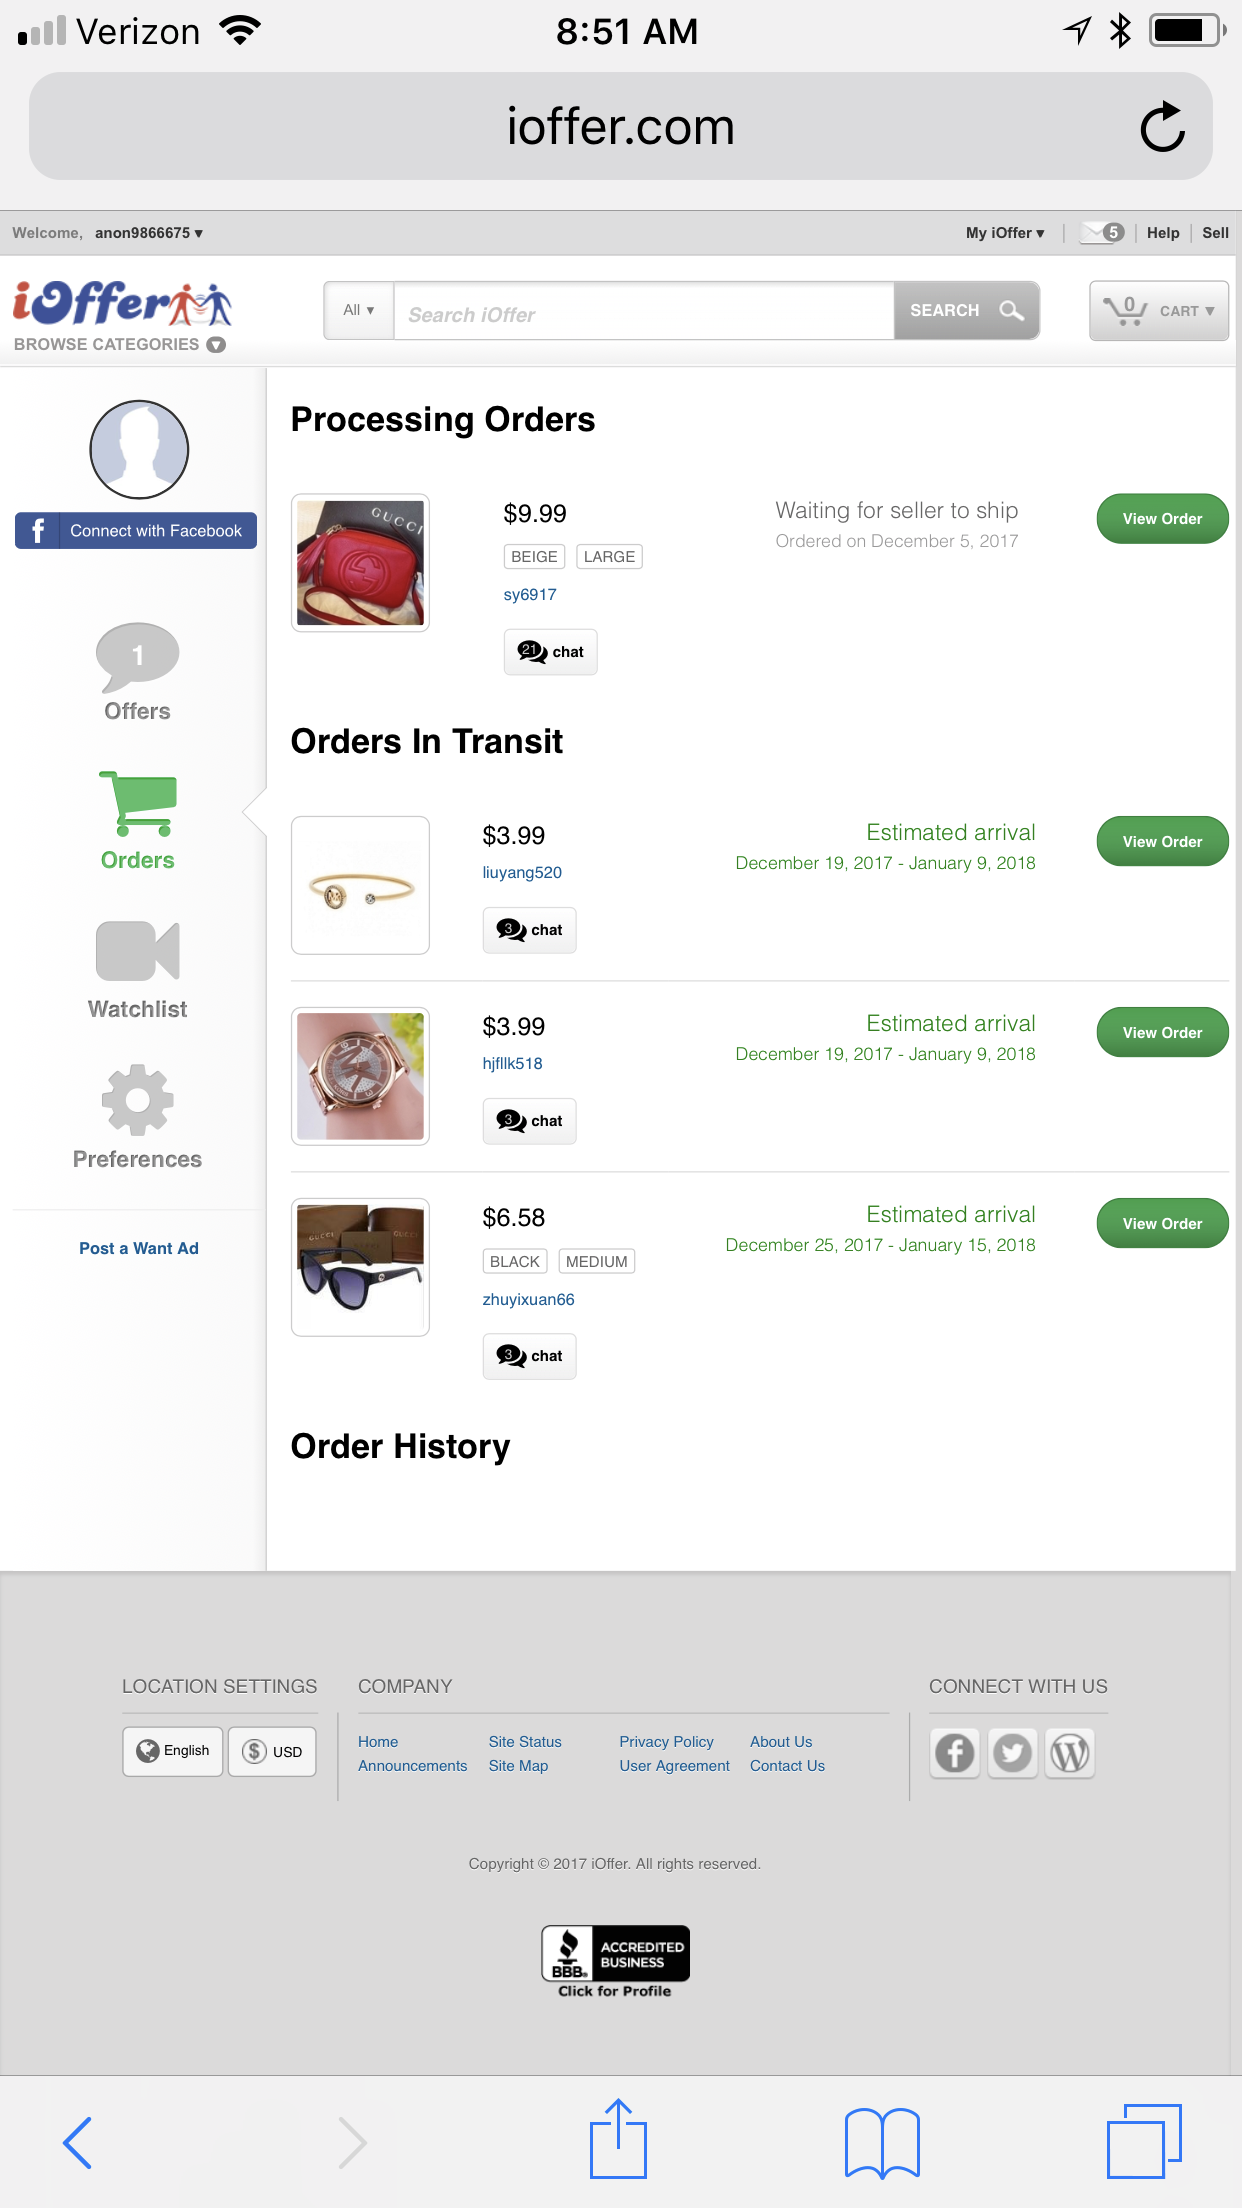The height and width of the screenshot is (2208, 1242).
Task: Open the CART dropdown
Action: pos(1159,311)
